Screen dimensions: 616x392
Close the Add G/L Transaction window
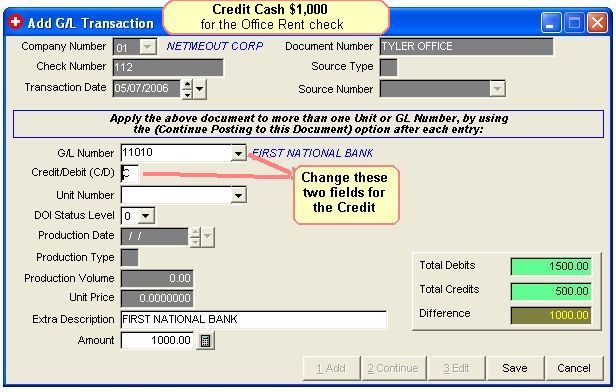[x=597, y=22]
